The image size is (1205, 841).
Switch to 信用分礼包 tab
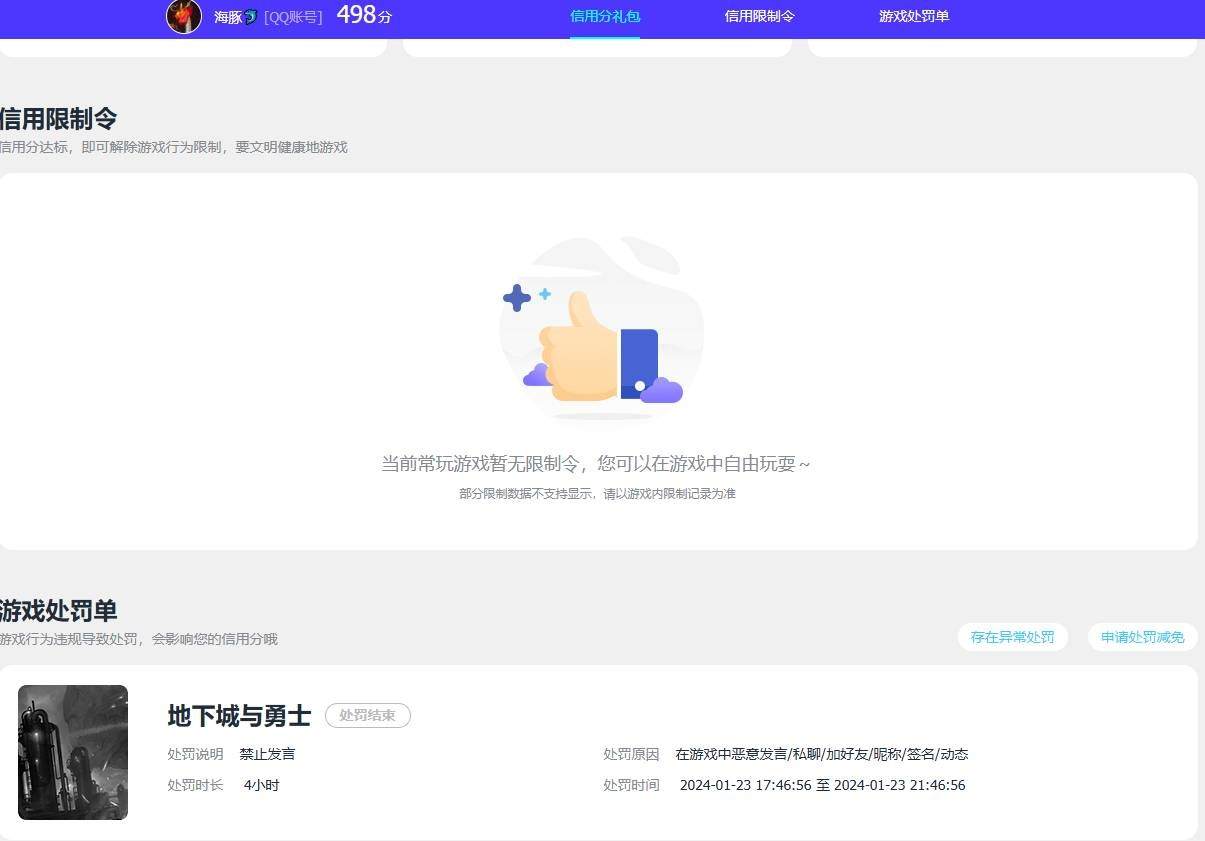pyautogui.click(x=605, y=16)
